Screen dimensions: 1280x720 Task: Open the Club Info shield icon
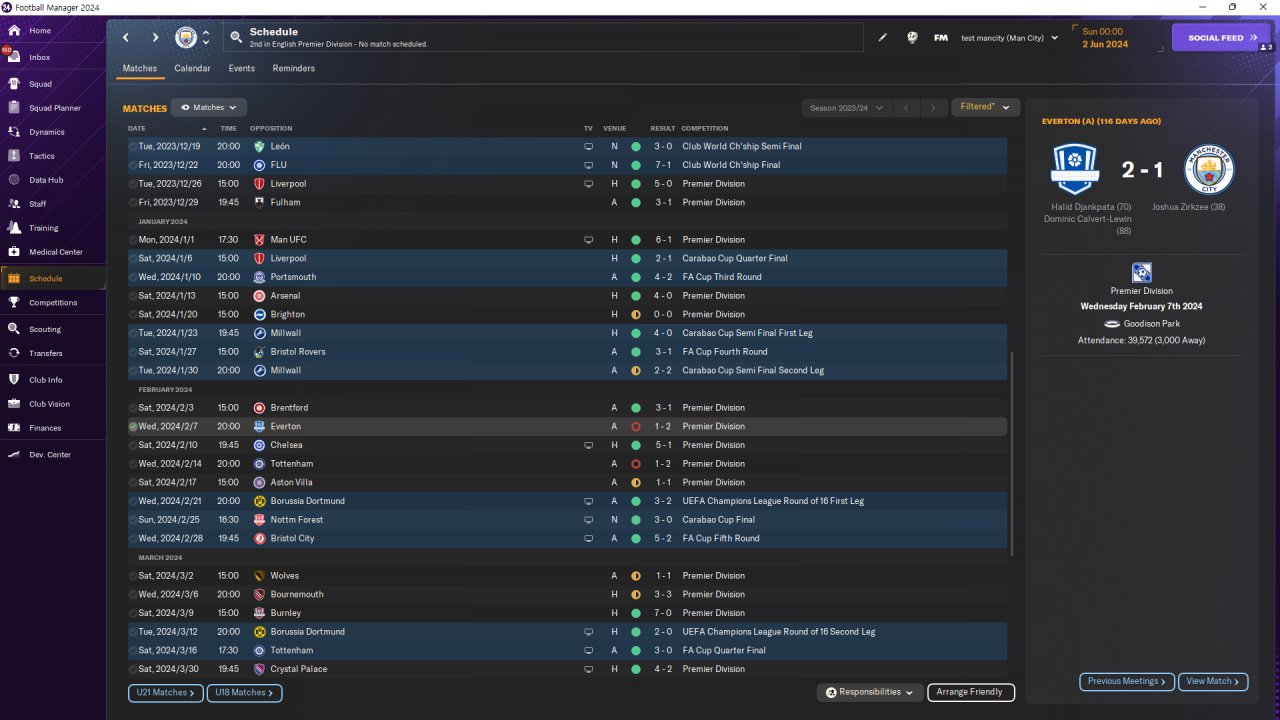[14, 379]
